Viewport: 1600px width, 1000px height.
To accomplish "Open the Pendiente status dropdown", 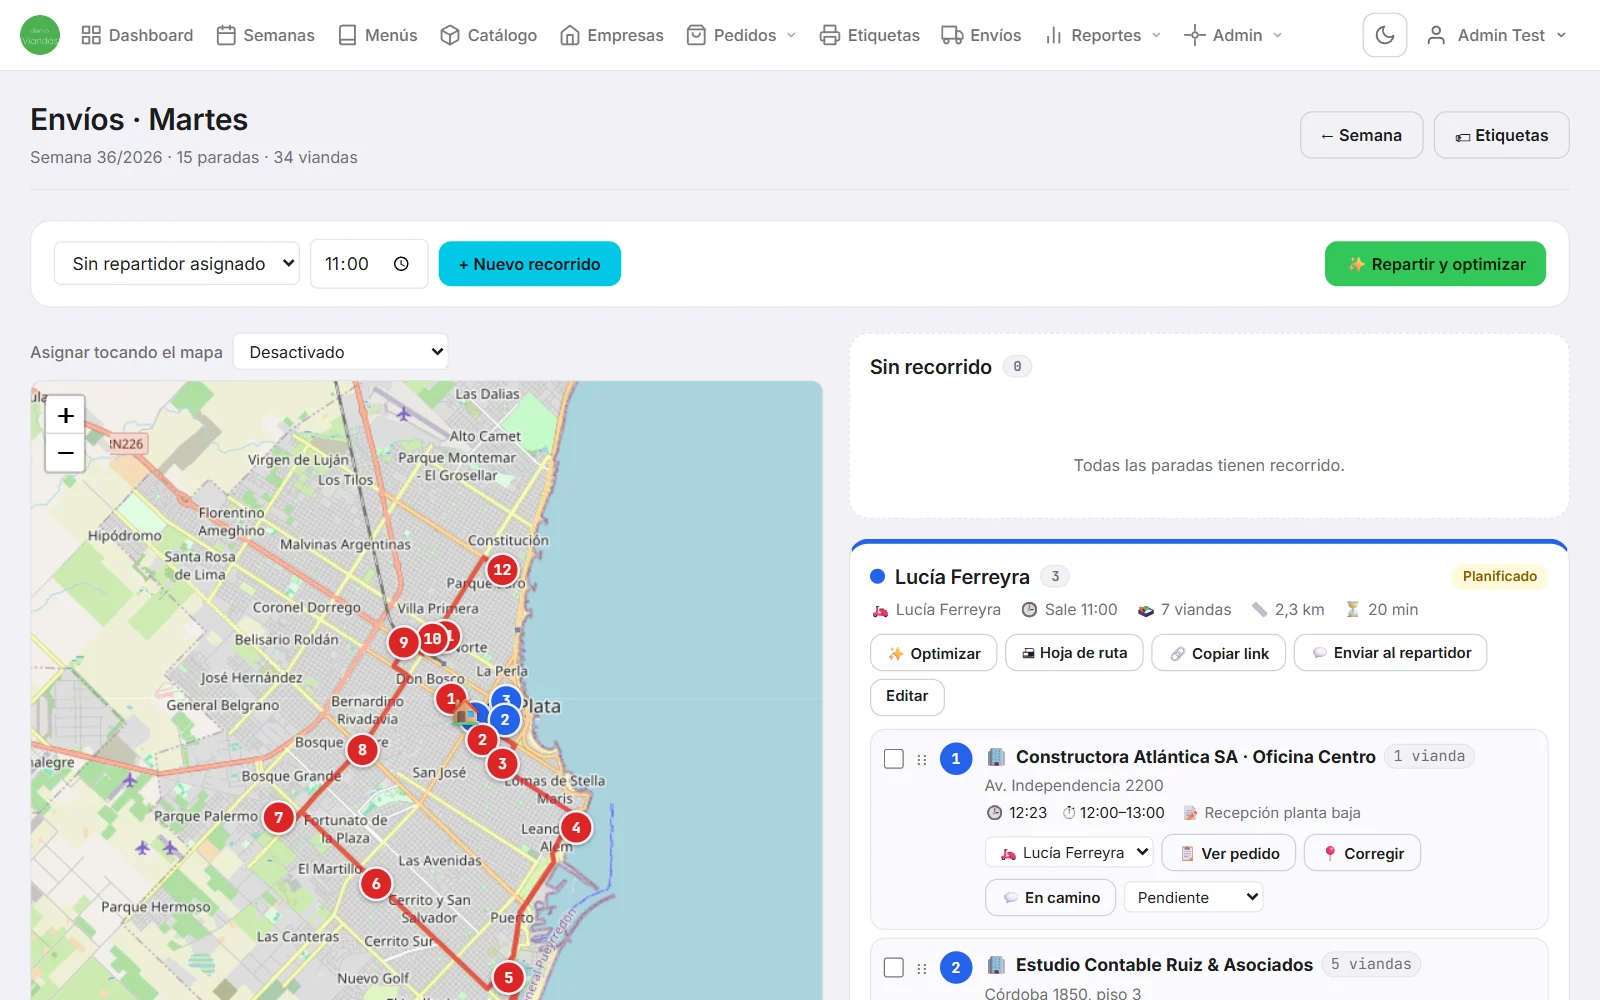I will click(x=1193, y=897).
